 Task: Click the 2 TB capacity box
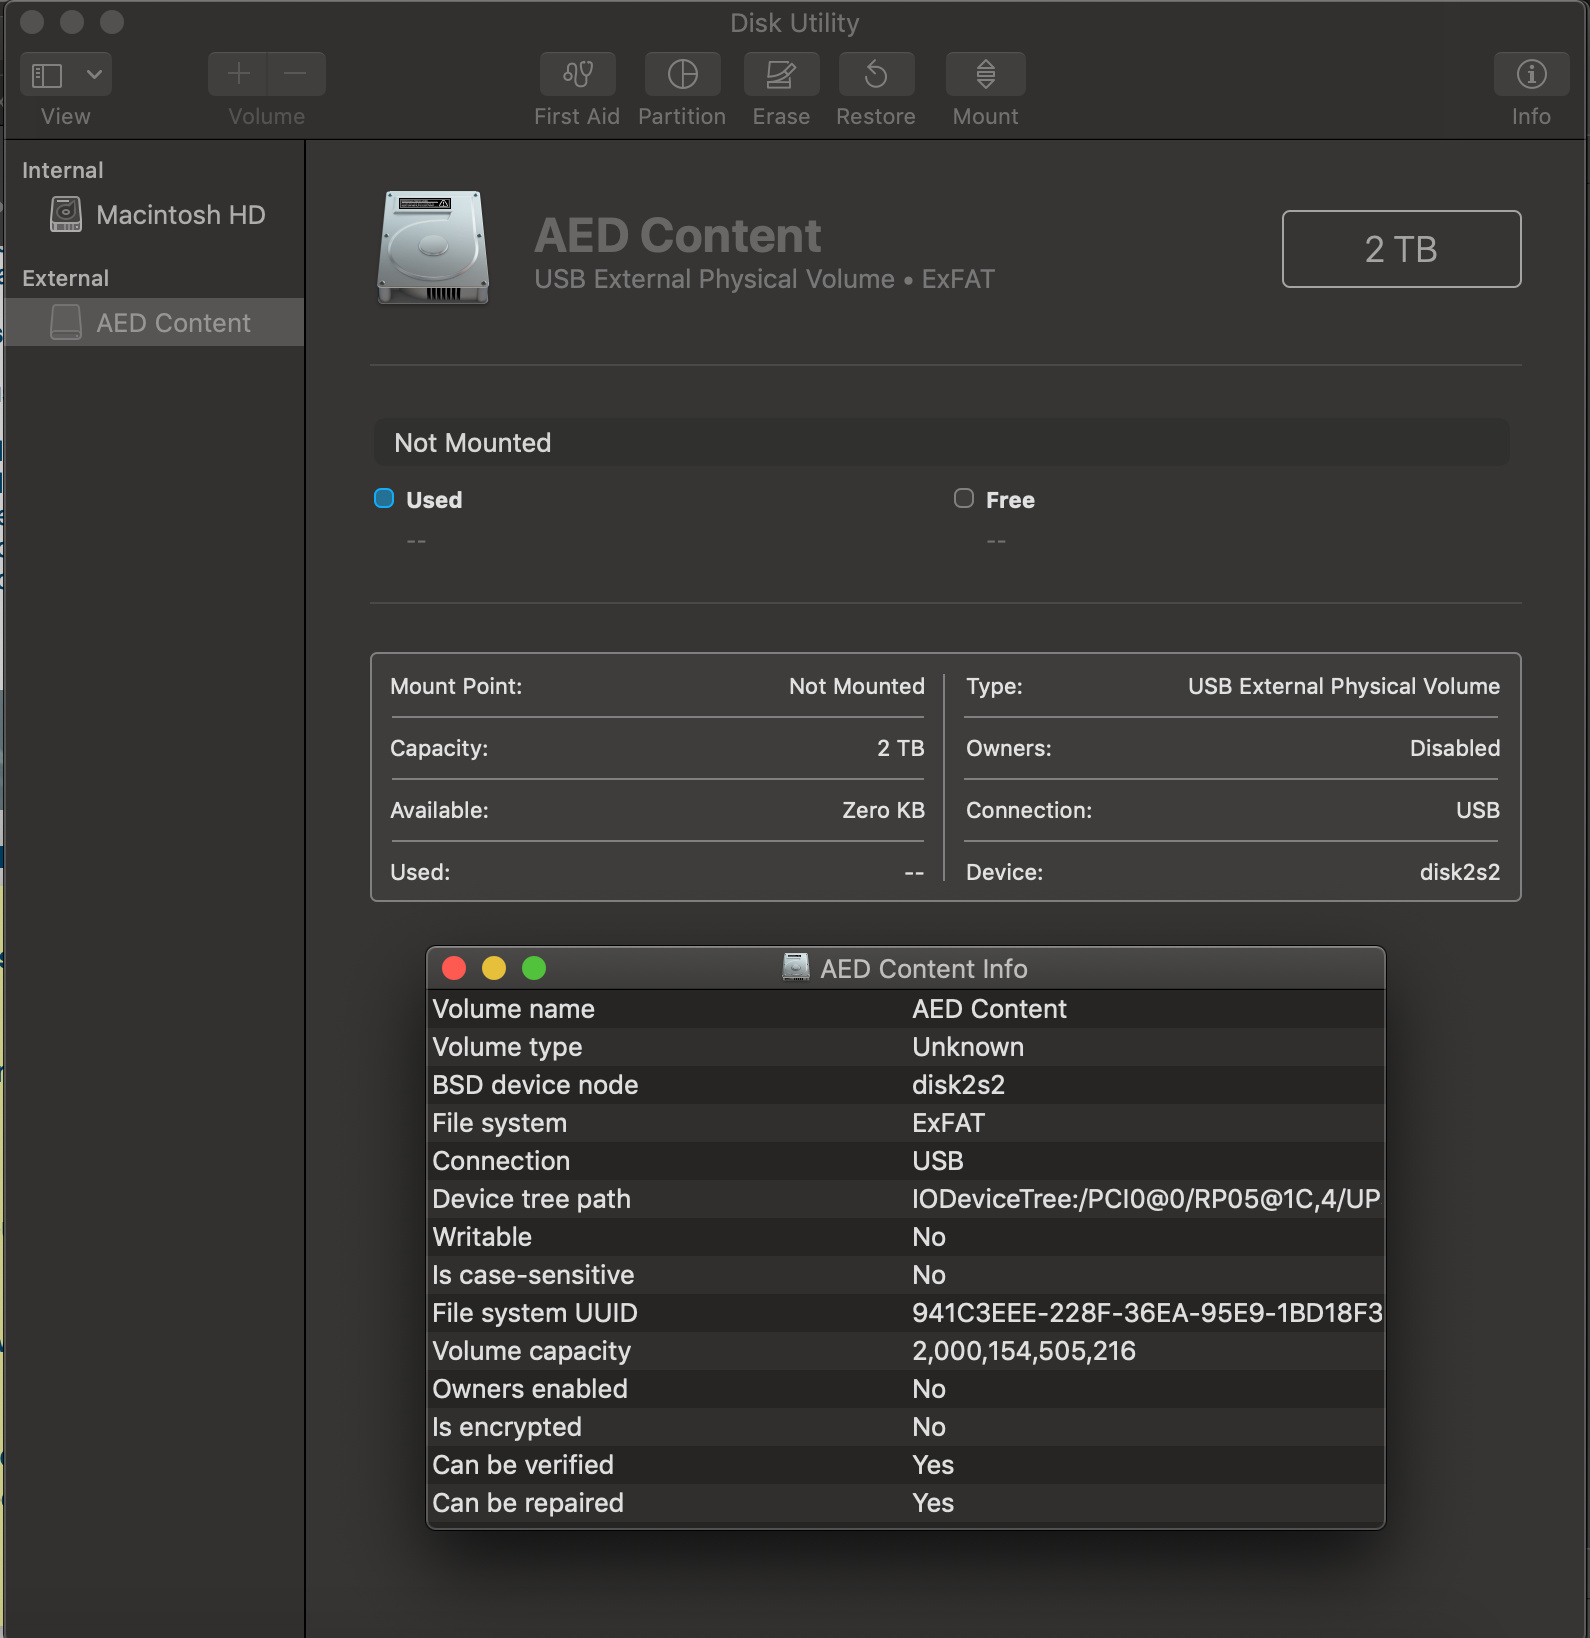tap(1401, 249)
